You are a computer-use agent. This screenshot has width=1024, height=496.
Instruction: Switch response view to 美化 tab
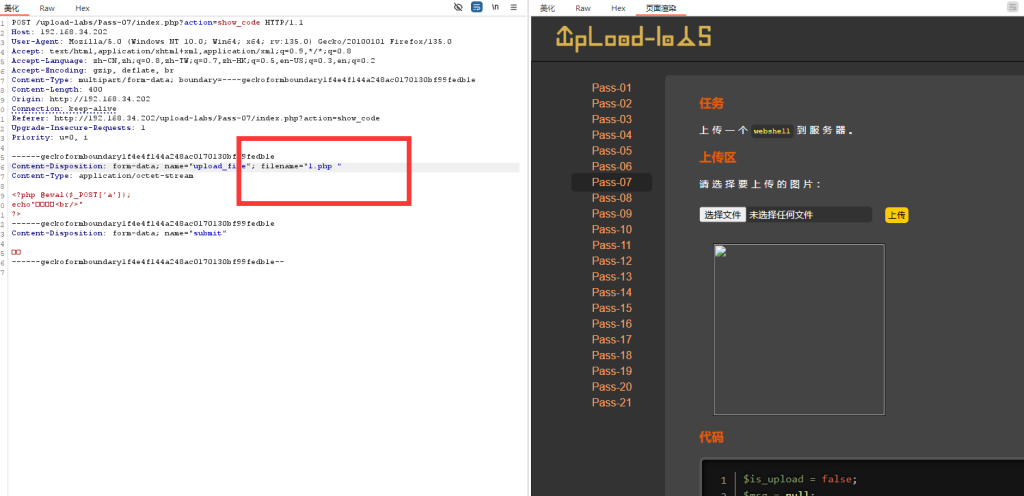pos(547,8)
